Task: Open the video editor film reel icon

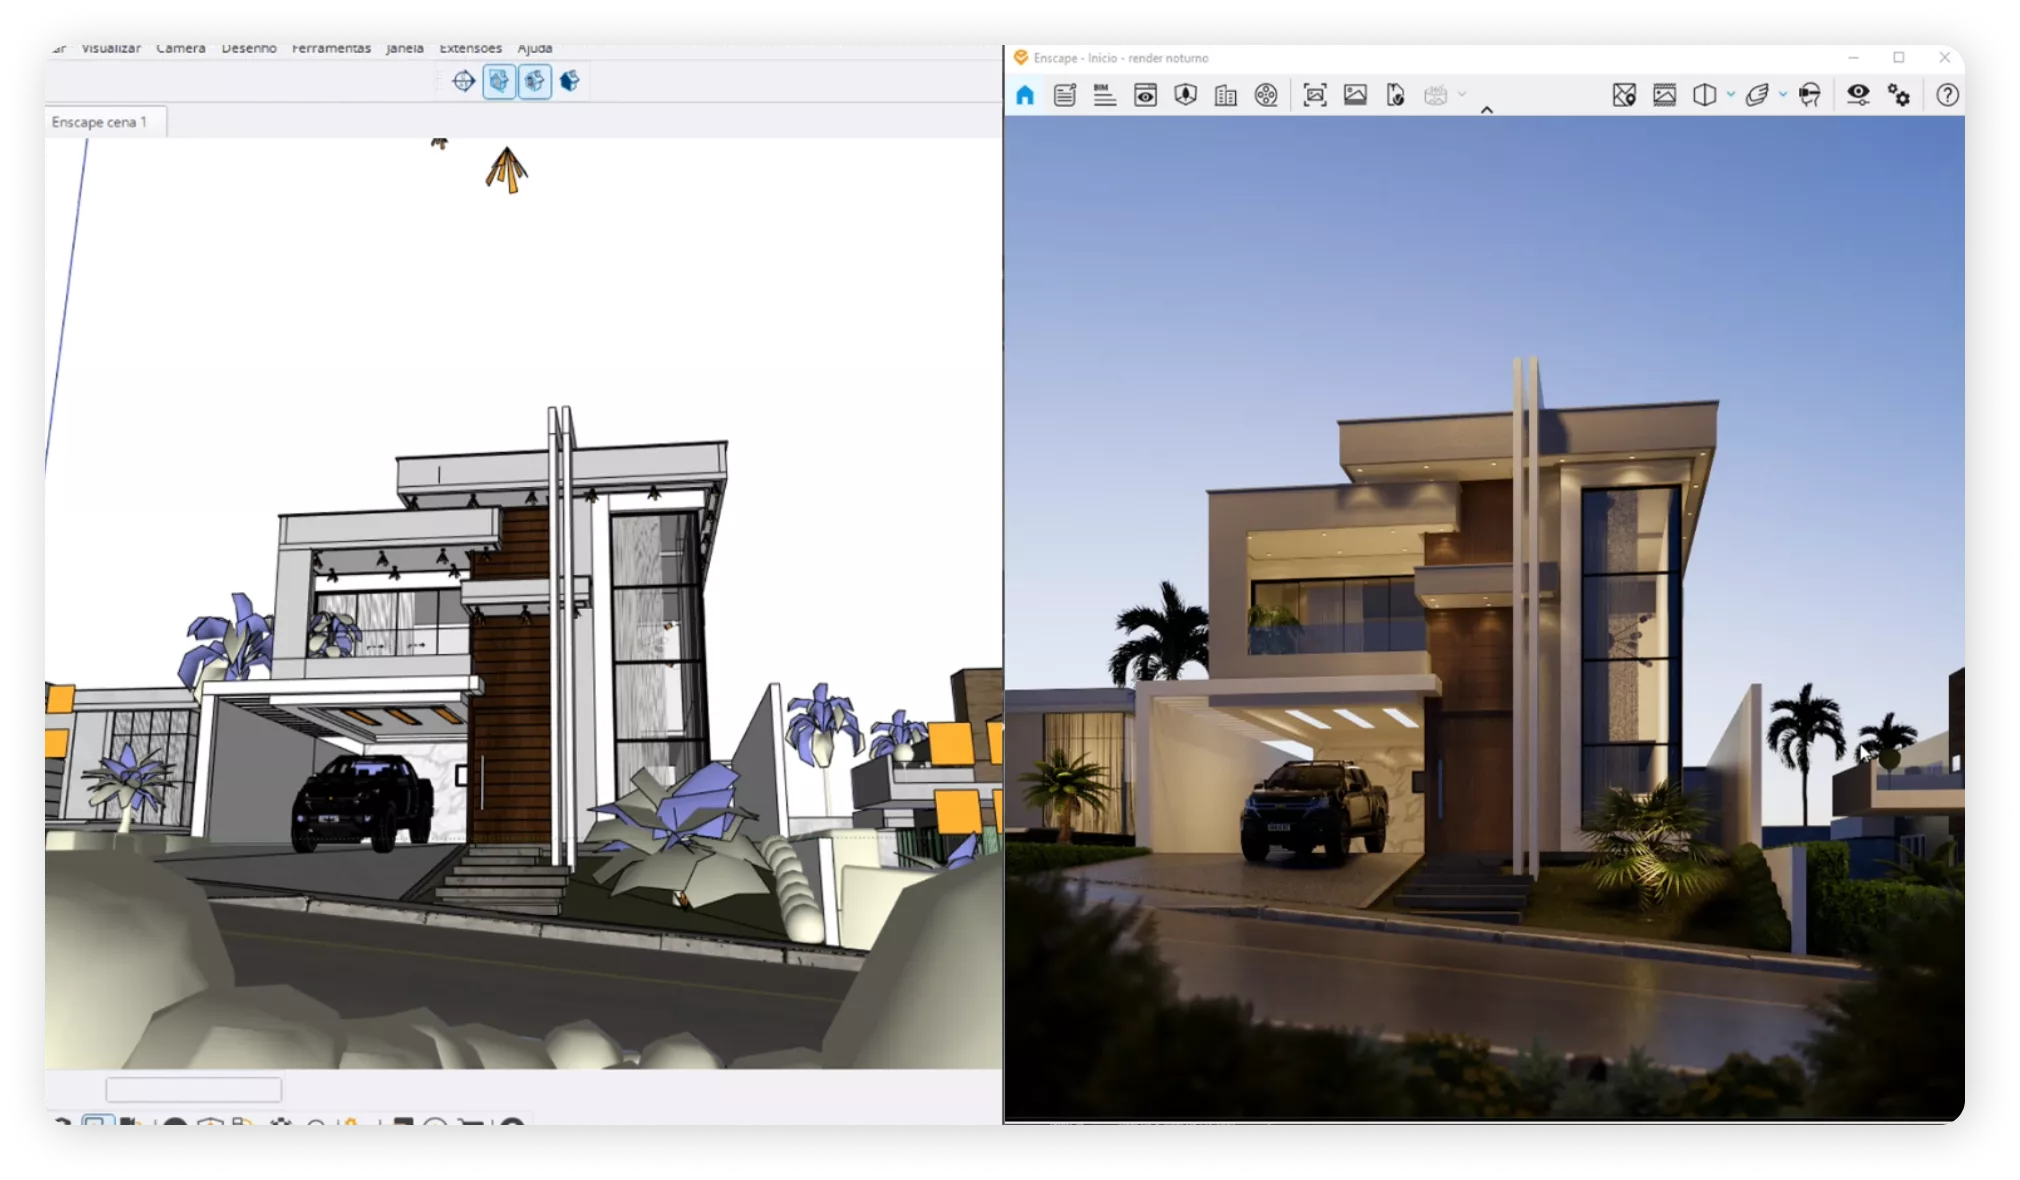Action: click(x=1266, y=95)
